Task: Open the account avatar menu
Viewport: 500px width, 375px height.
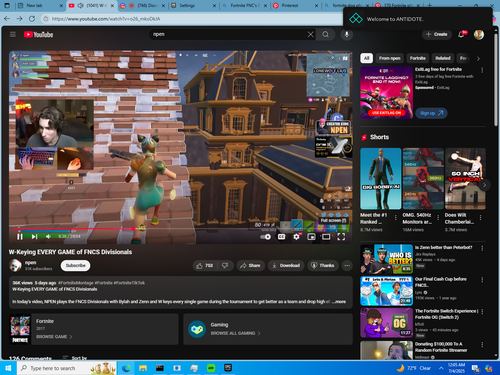Action: [479, 34]
